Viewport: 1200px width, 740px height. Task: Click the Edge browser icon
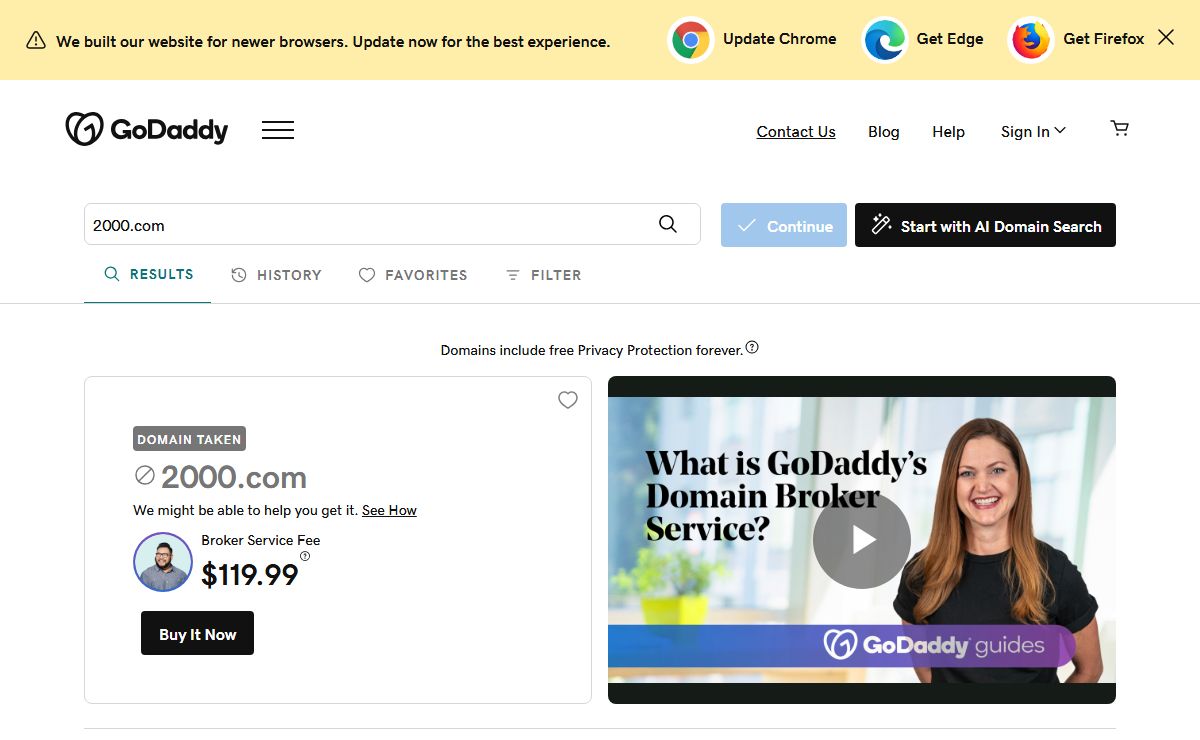point(885,40)
